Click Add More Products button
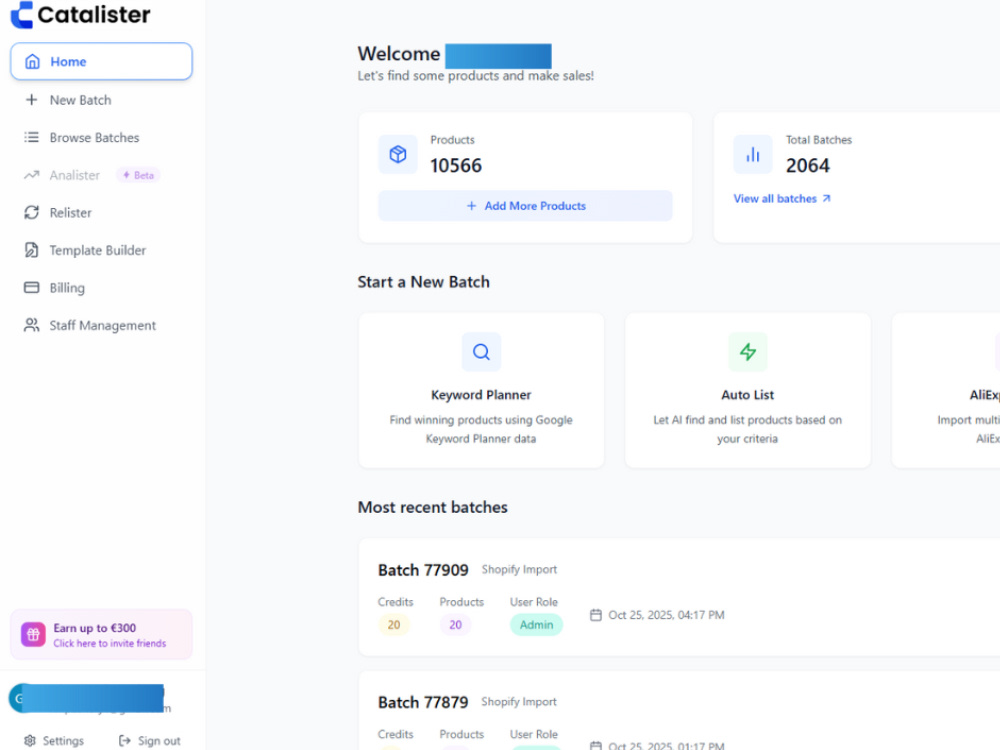The width and height of the screenshot is (1000, 750). tap(525, 205)
